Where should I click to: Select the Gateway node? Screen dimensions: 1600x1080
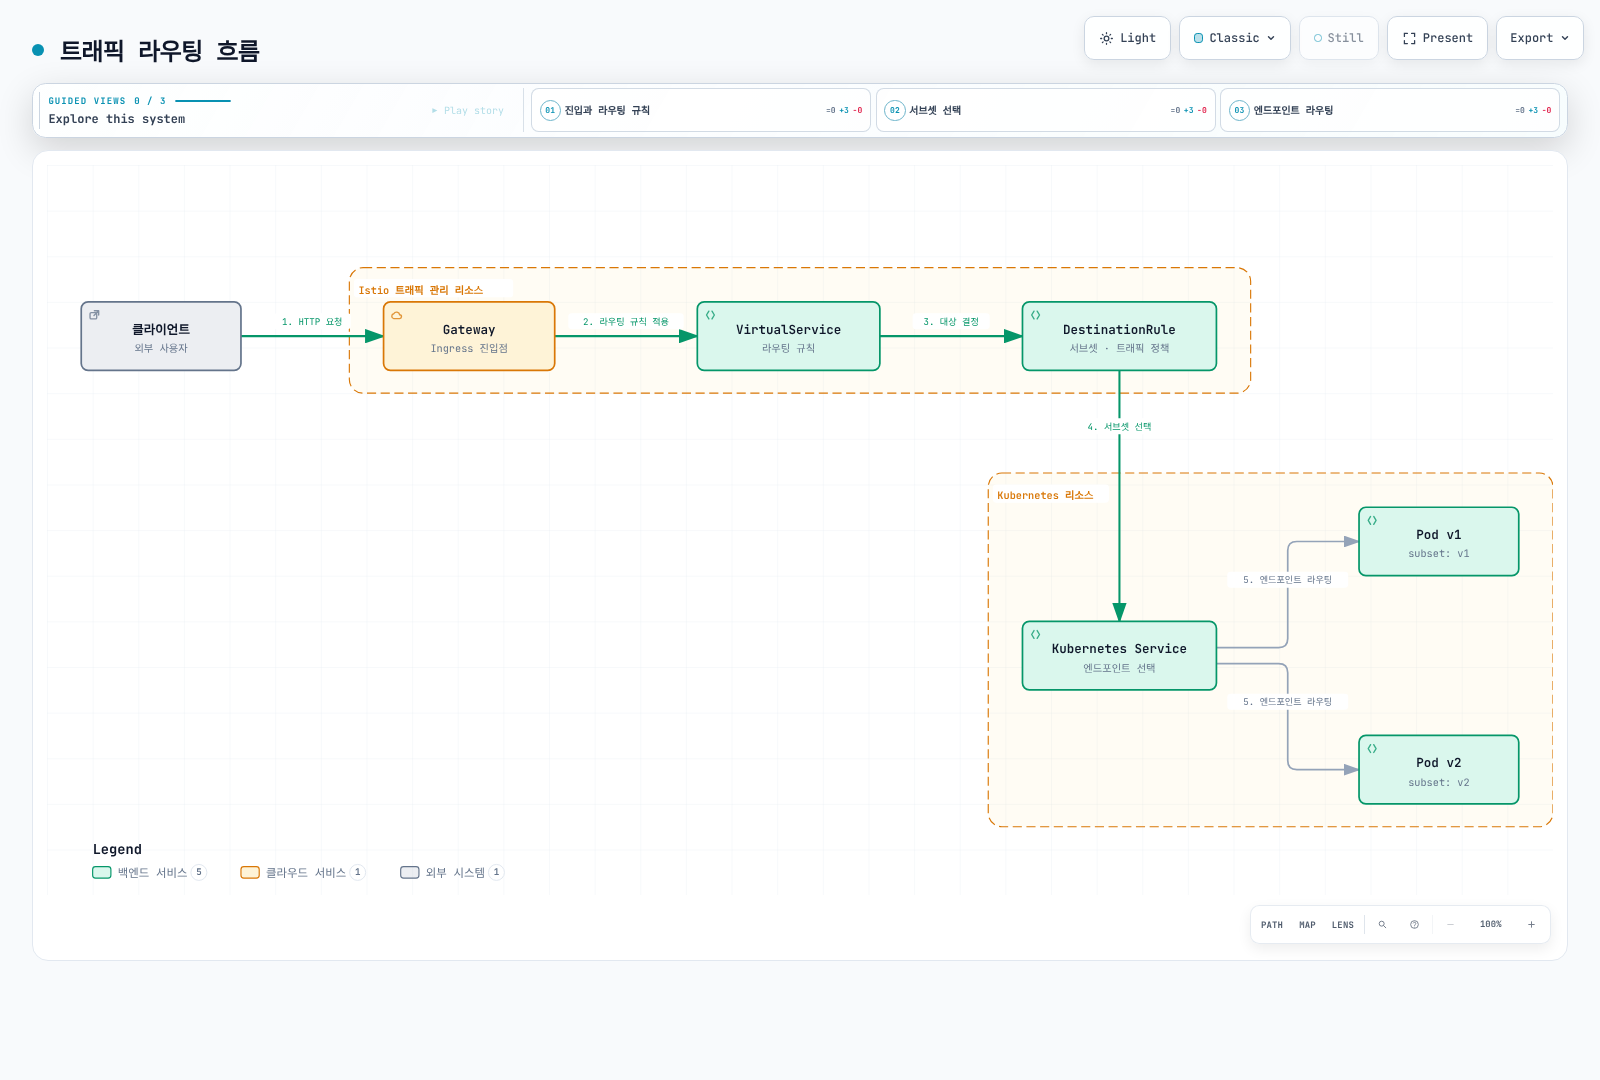(x=469, y=336)
